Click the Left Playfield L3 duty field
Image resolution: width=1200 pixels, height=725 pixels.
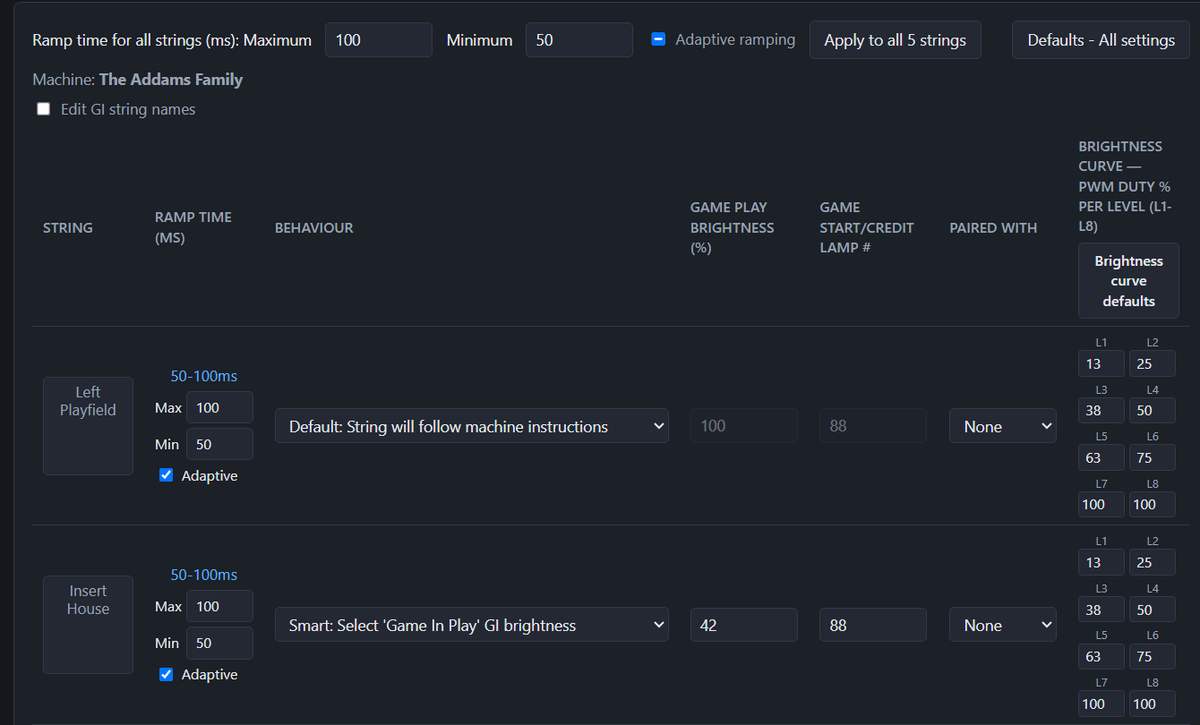point(1101,411)
